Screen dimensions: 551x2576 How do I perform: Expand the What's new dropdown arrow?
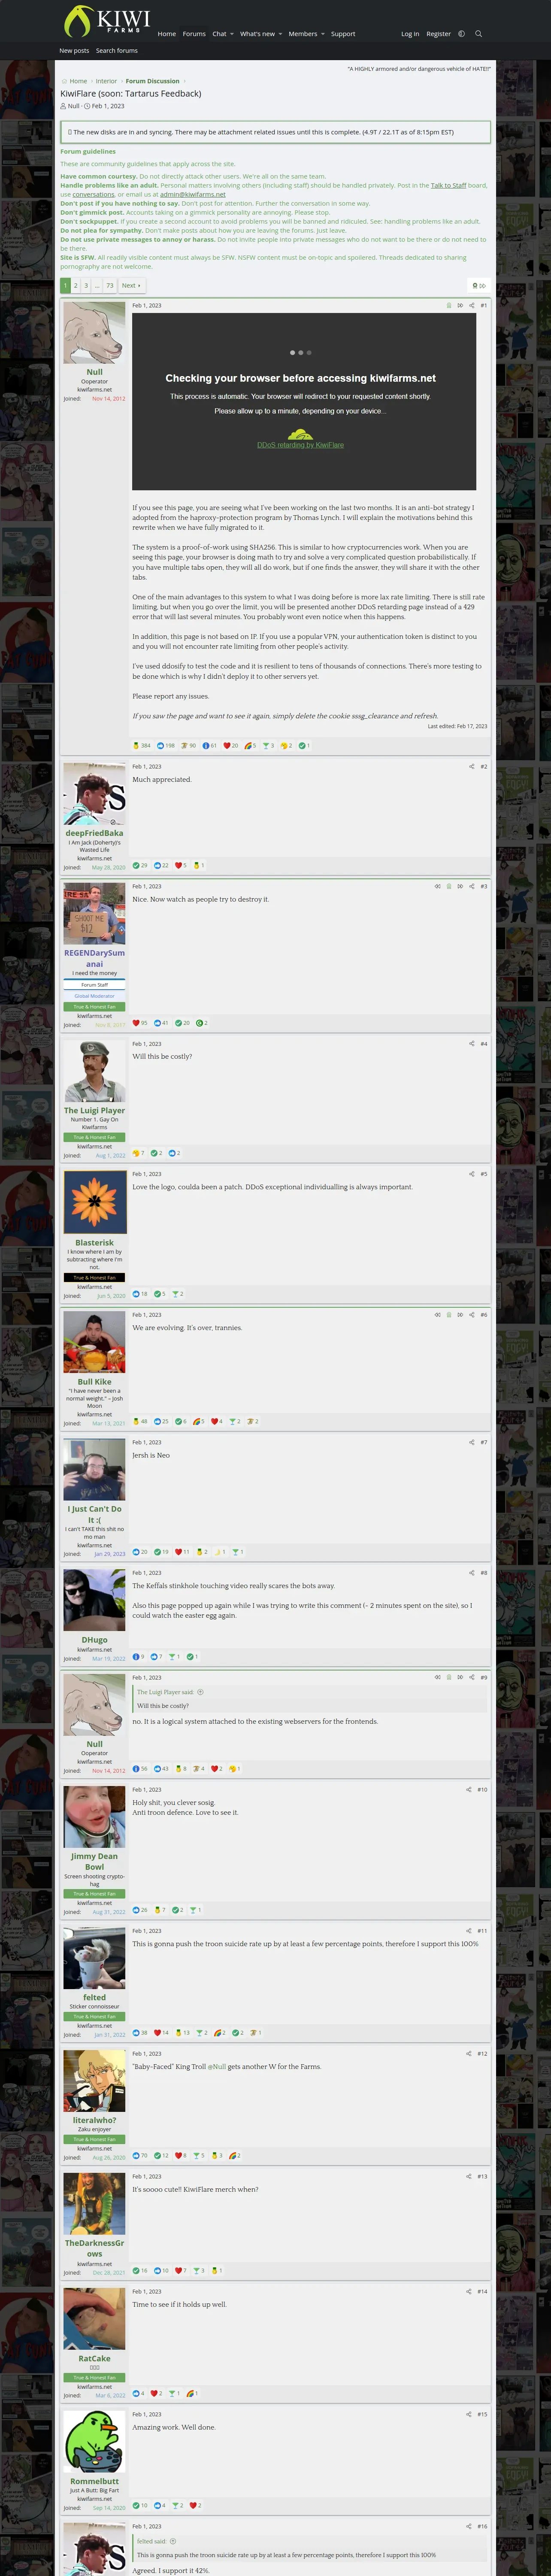tap(280, 34)
